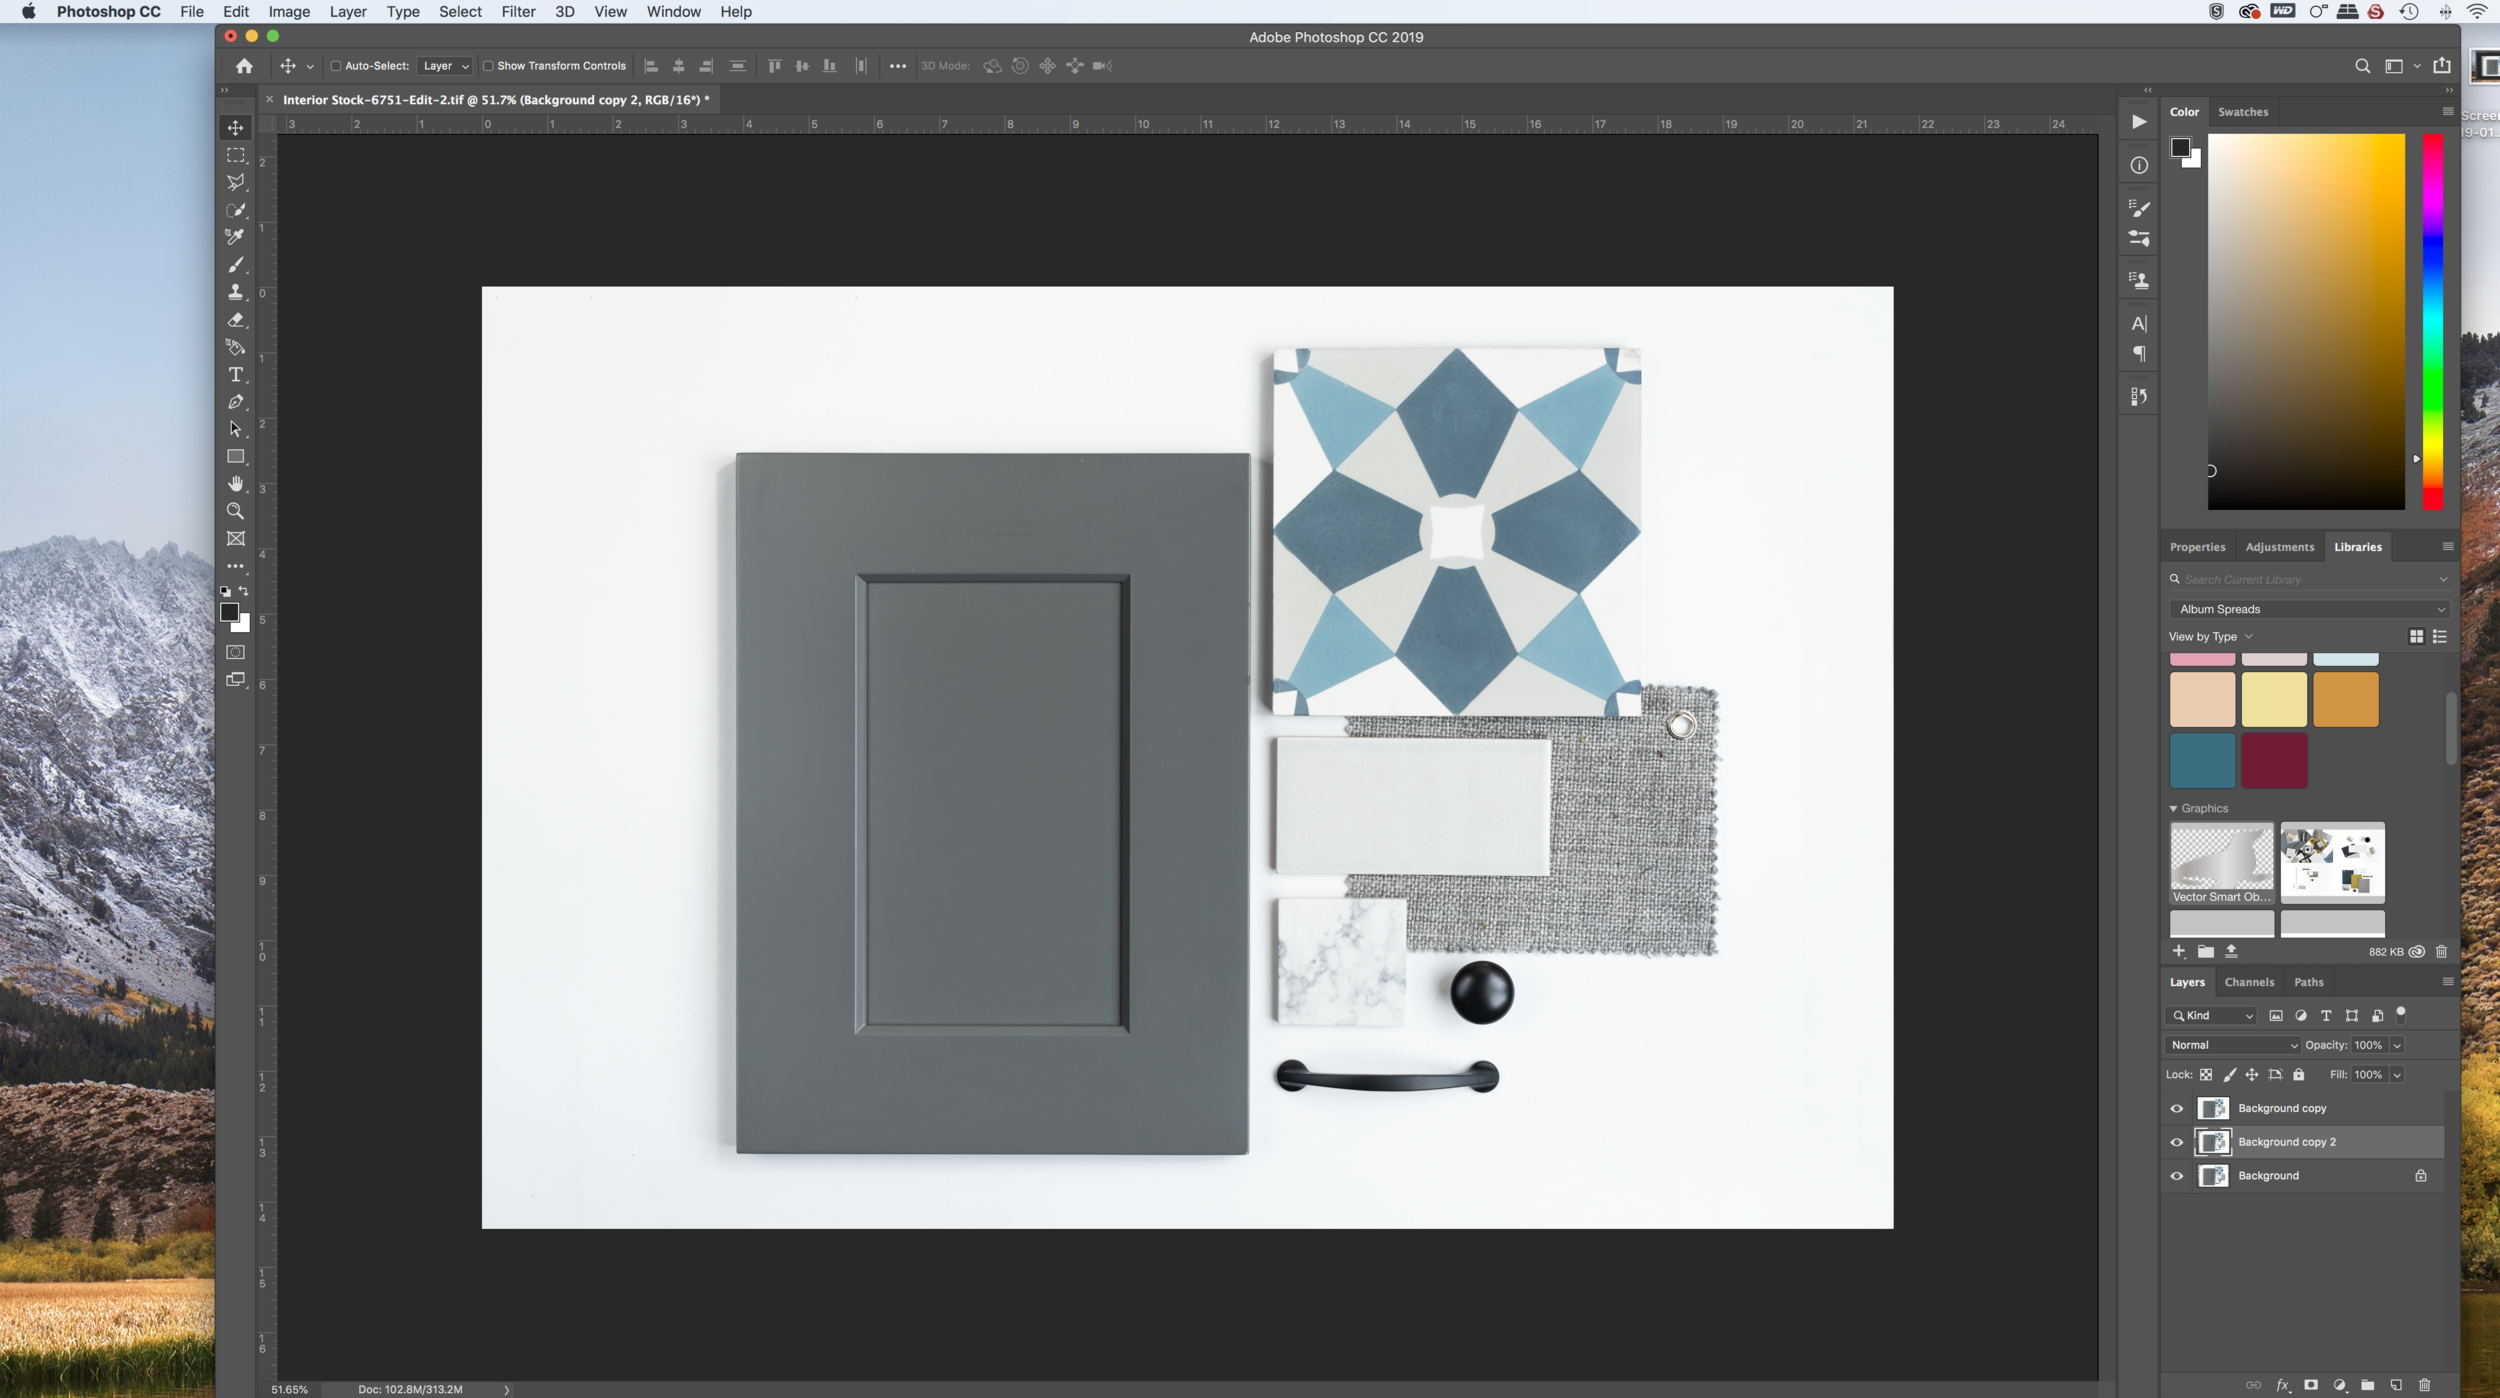The image size is (2500, 1398).
Task: Open the Edit Toolbar three-dots menu
Action: coord(235,566)
